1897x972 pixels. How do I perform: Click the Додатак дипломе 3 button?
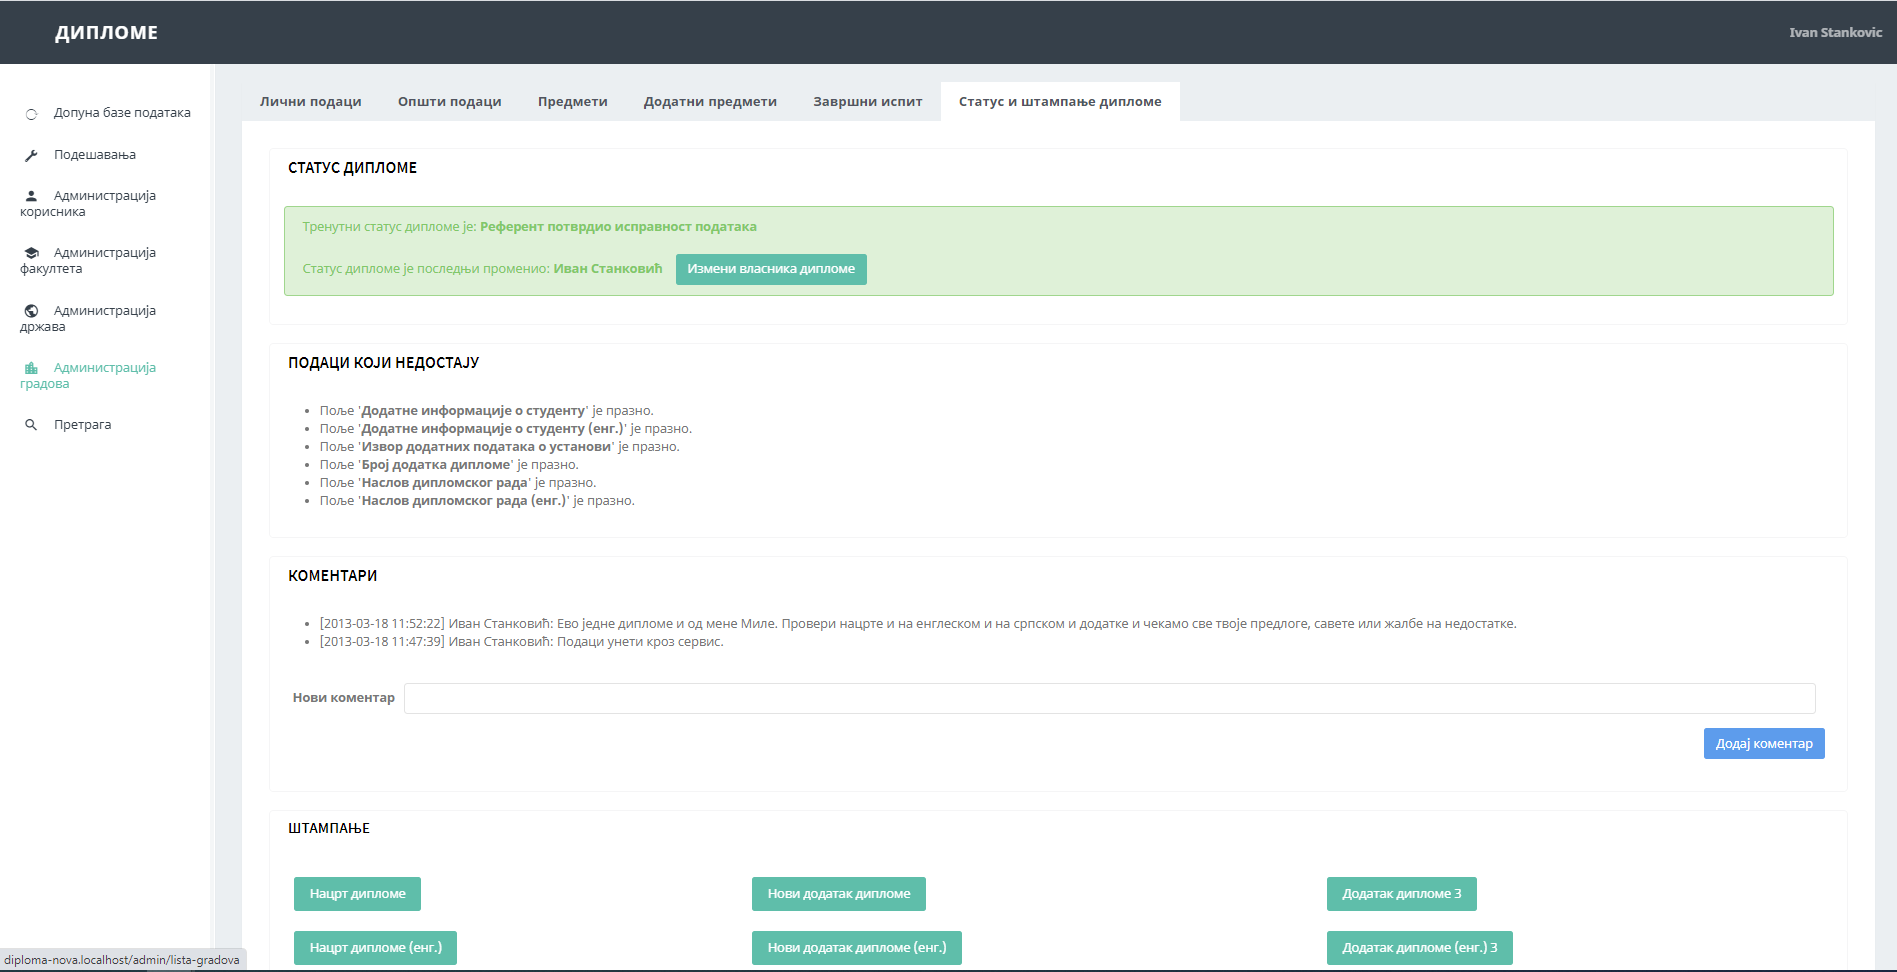[1401, 894]
